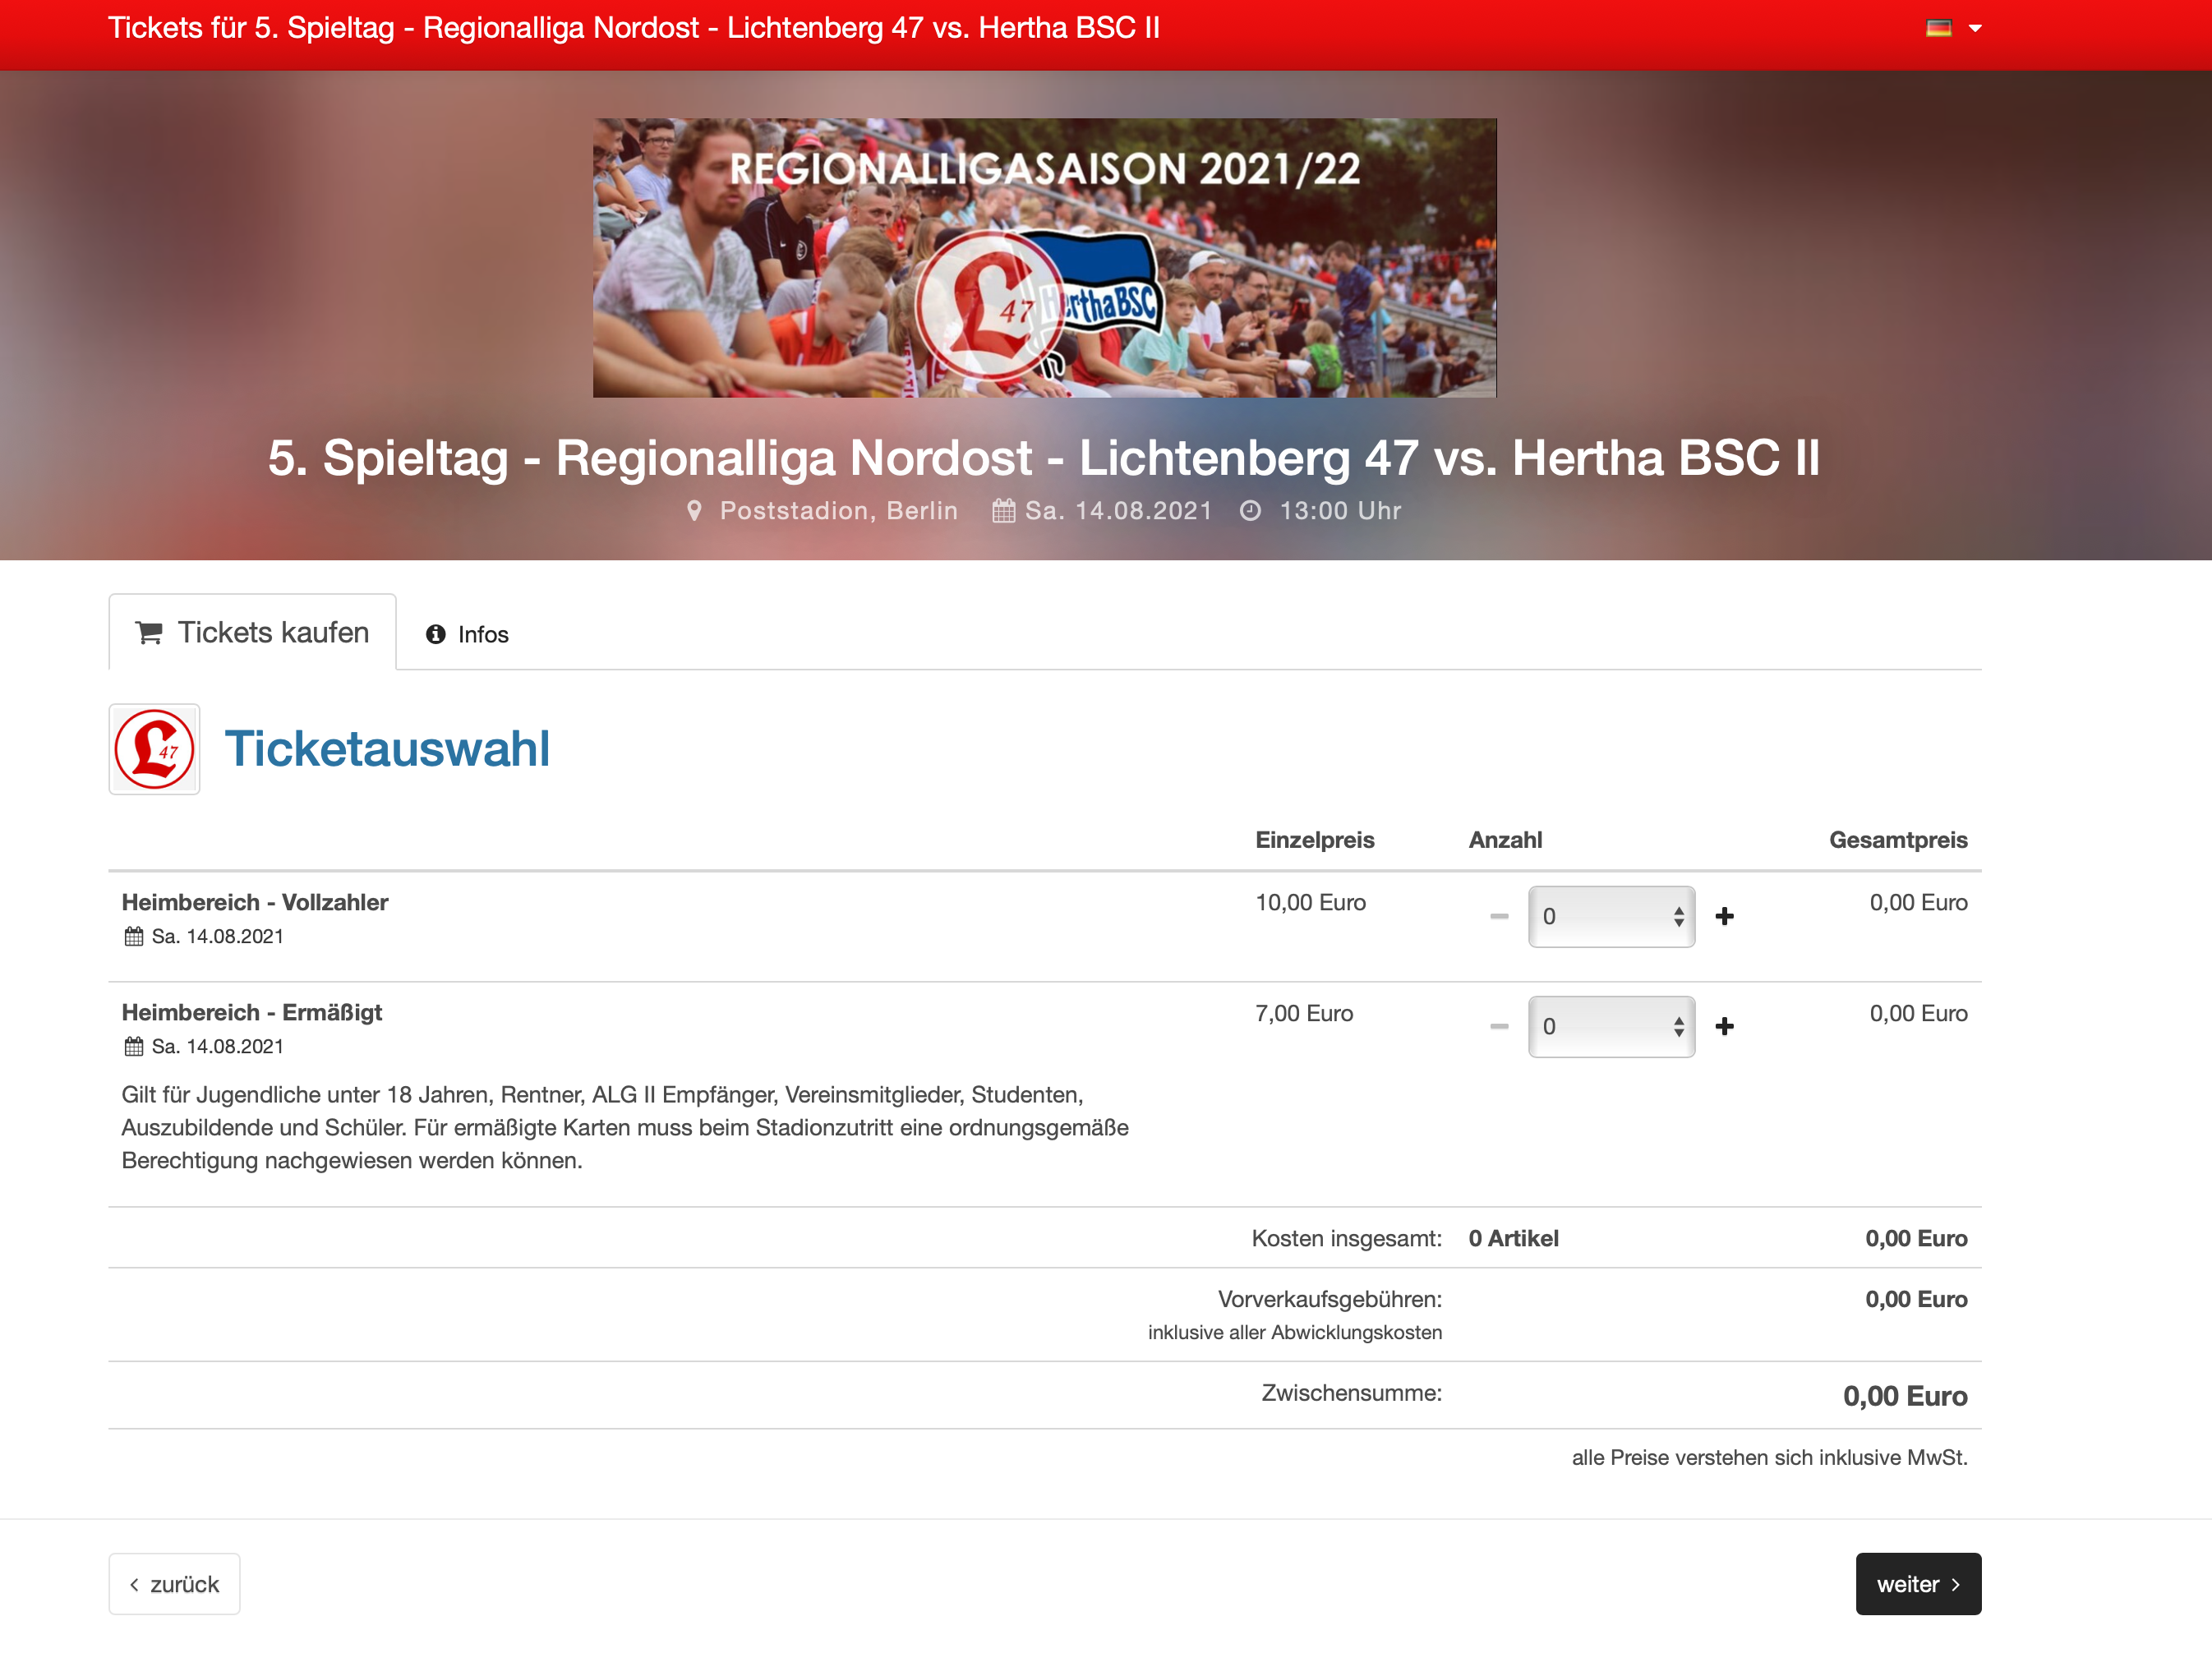Click the Heimbereich - Ermäßigt label
Viewport: 2212px width, 1653px height.
[252, 1012]
